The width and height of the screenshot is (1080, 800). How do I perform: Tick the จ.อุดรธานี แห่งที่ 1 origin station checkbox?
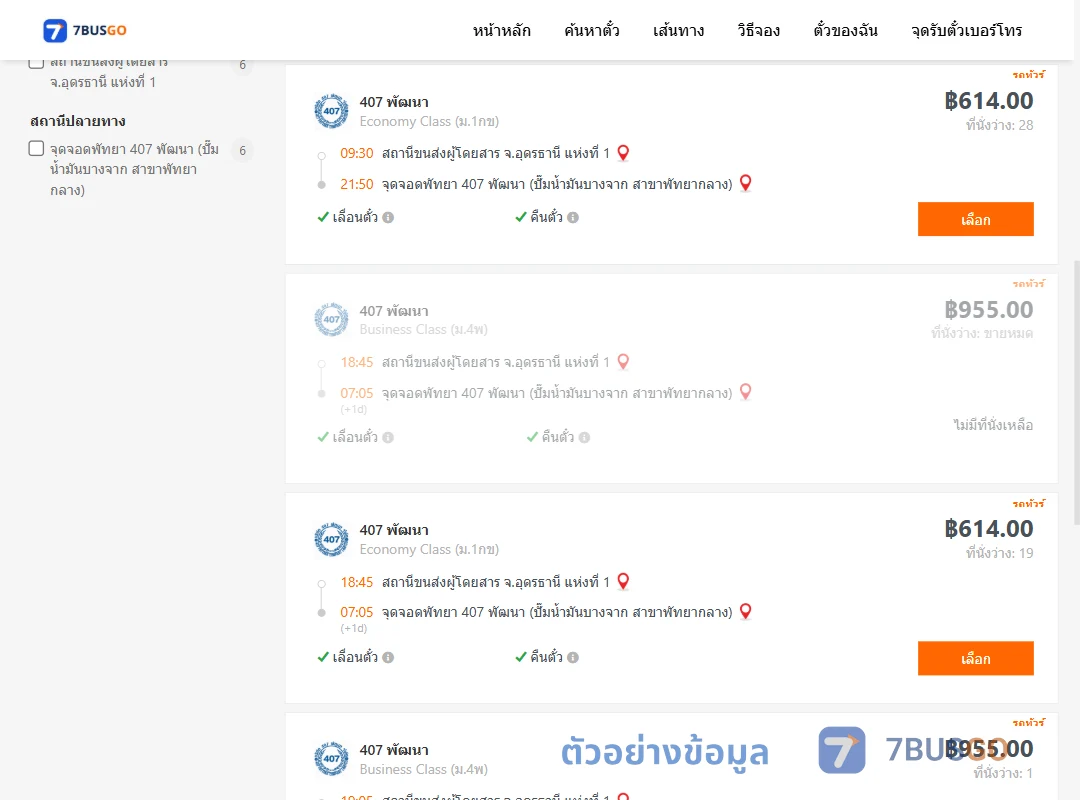(x=37, y=63)
